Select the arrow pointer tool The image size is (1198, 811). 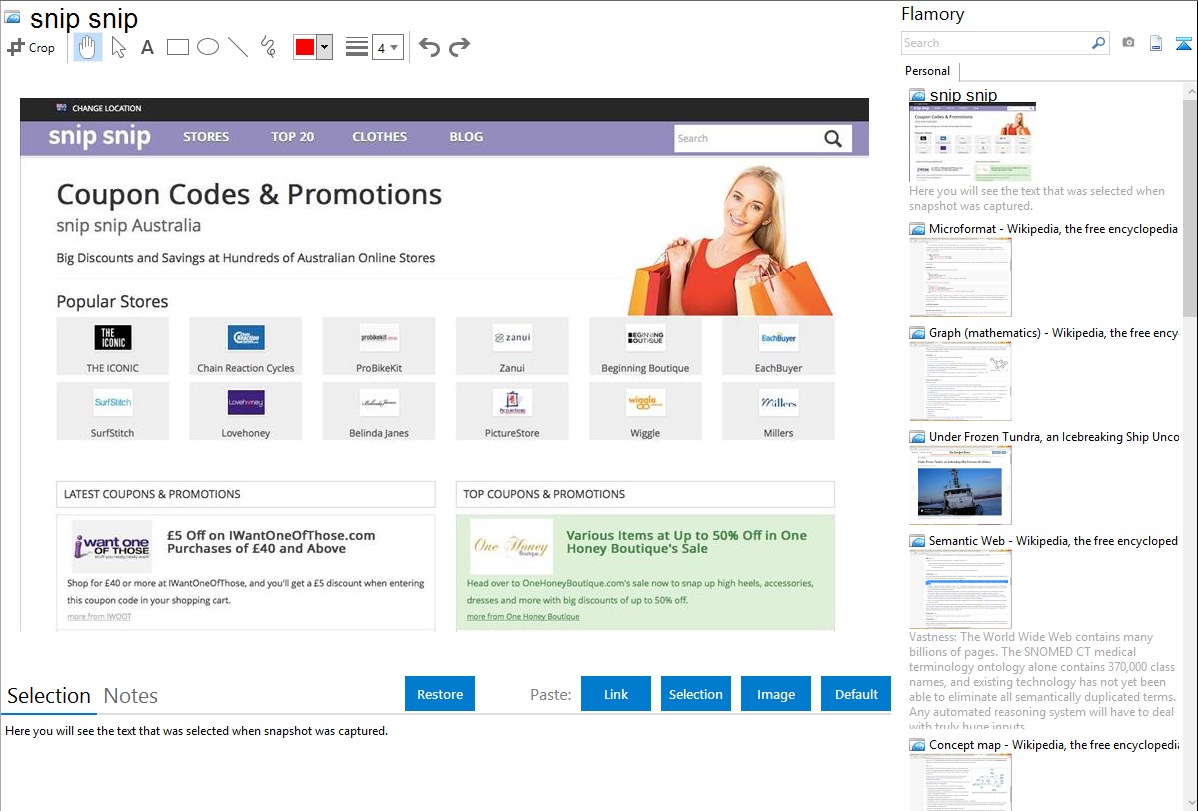click(x=118, y=47)
